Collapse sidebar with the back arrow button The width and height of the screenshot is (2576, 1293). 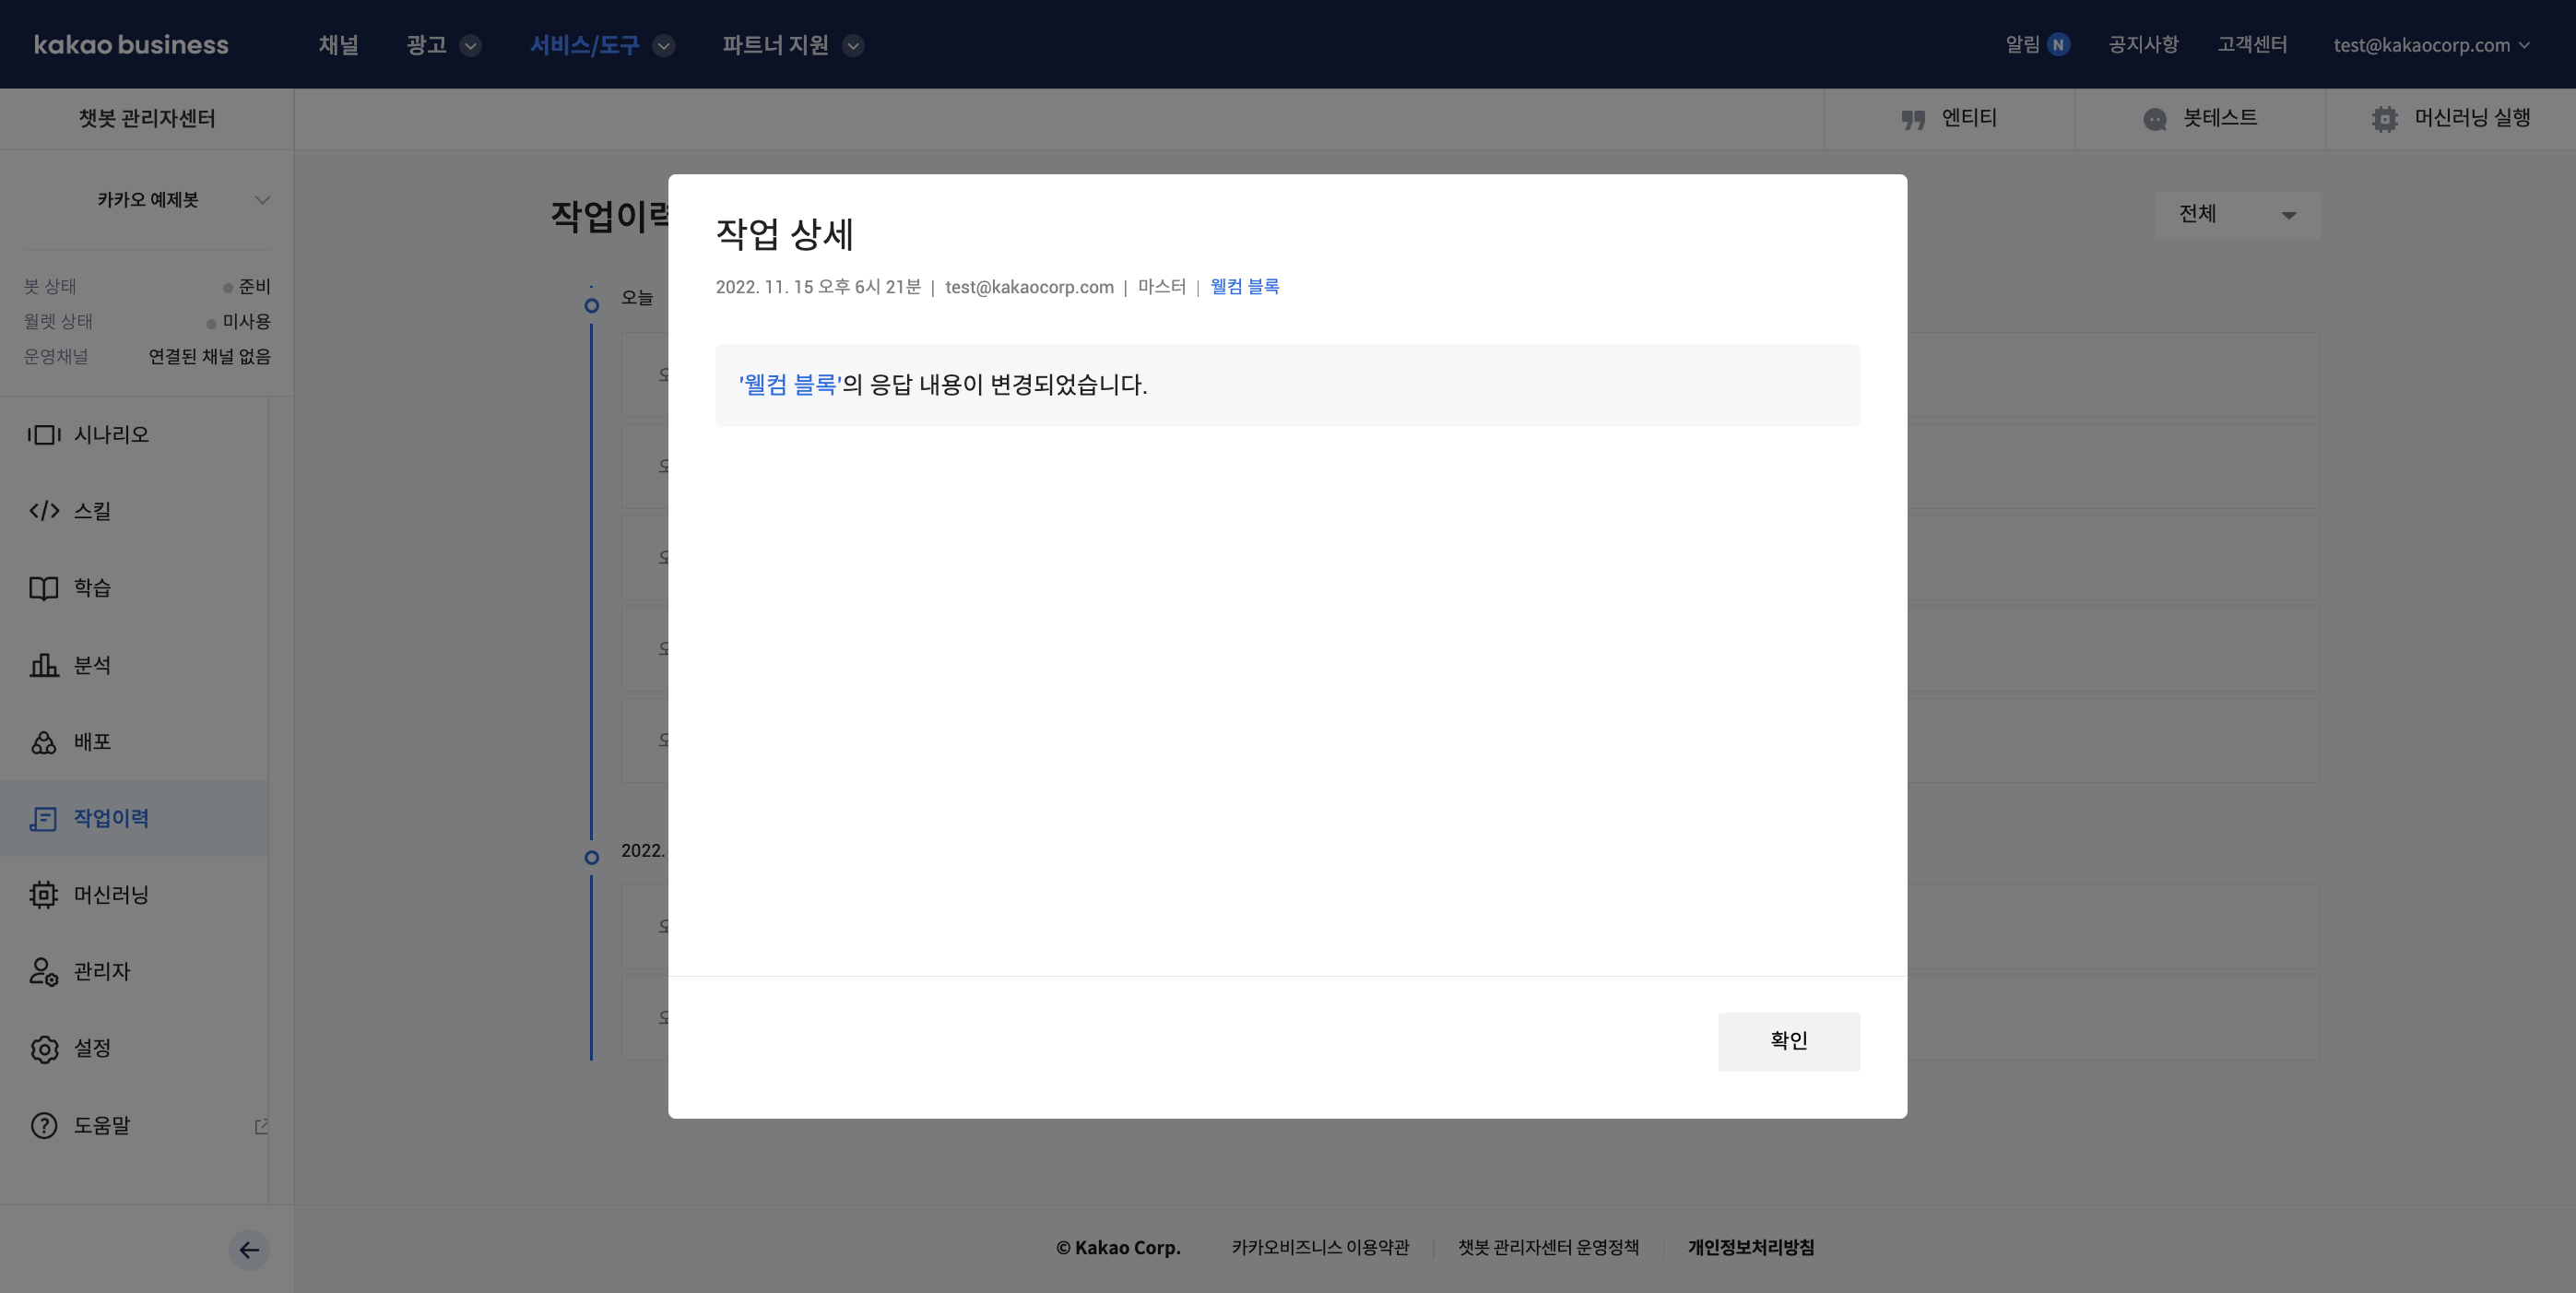249,1249
